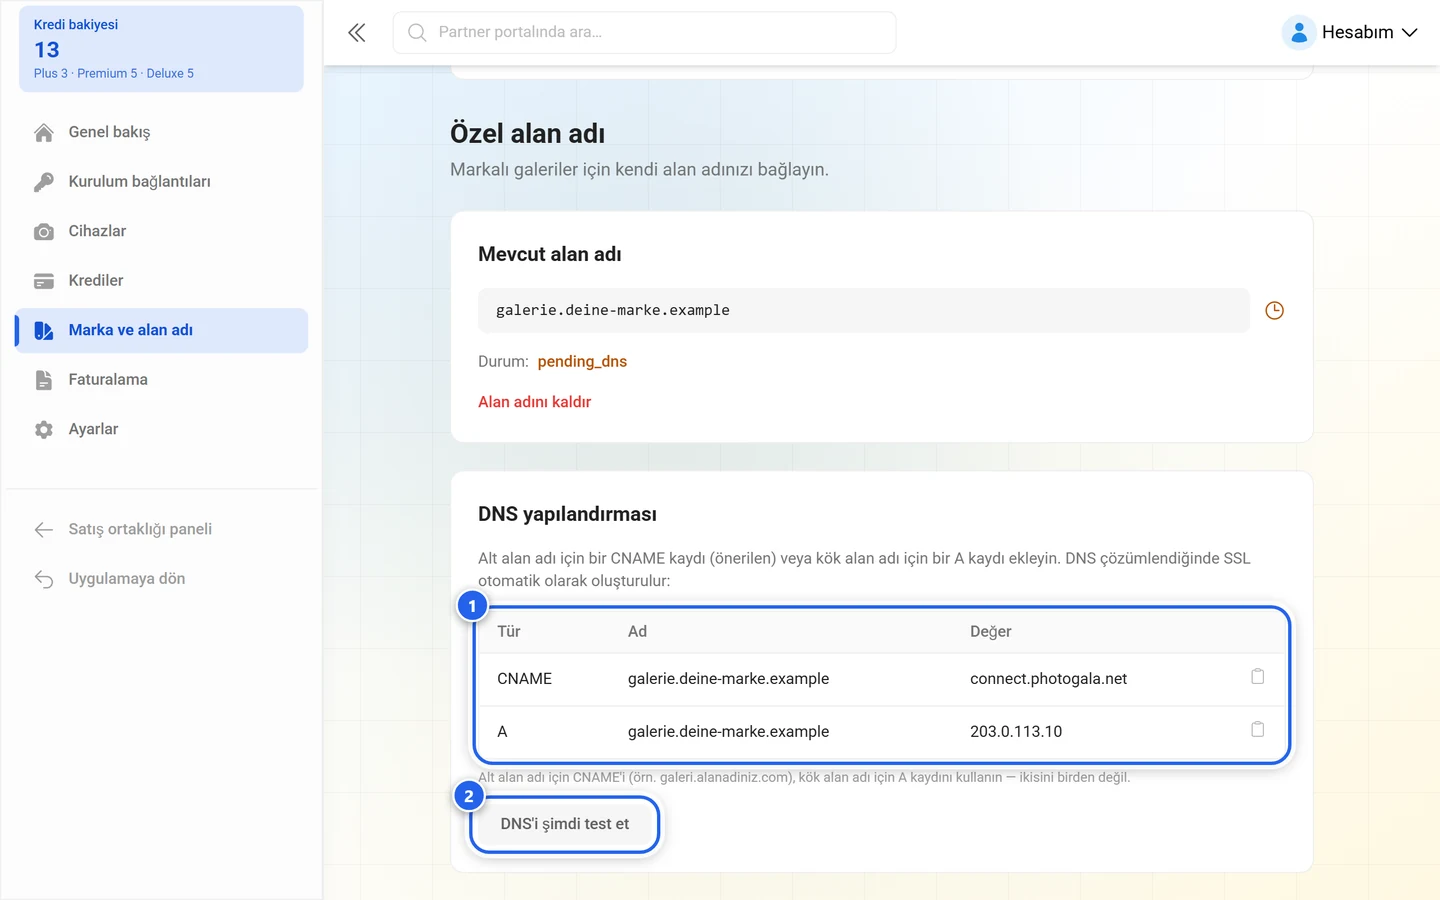Image resolution: width=1440 pixels, height=900 pixels.
Task: Click the pending clock icon beside the domain
Action: click(x=1274, y=311)
